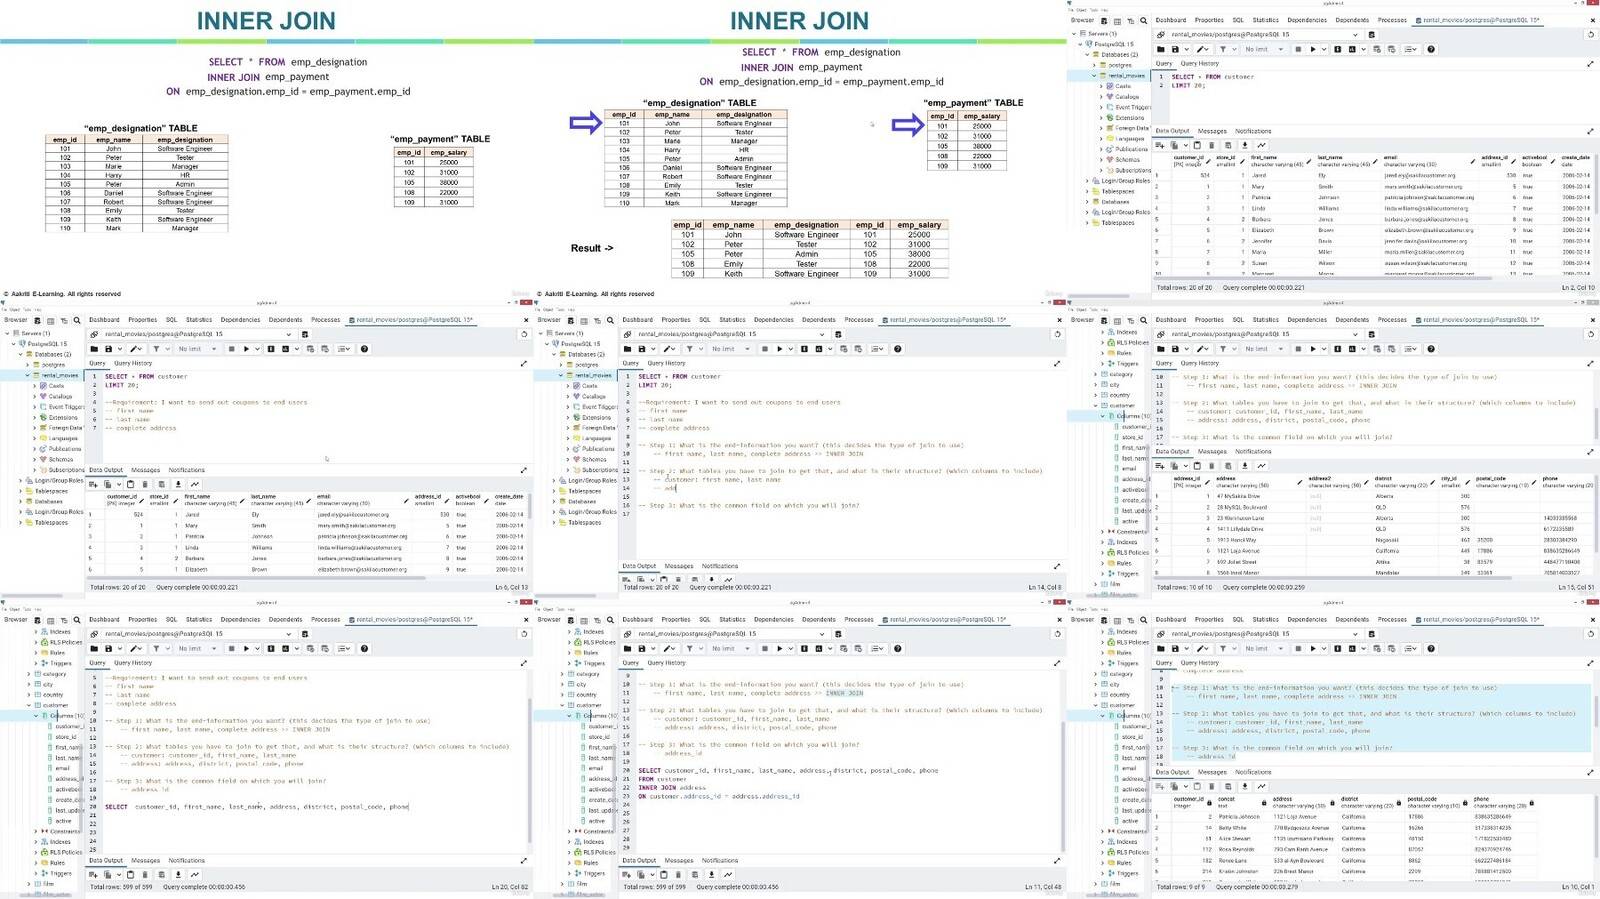Click Macros icon in Ln 14, Col 8 window

pos(877,349)
